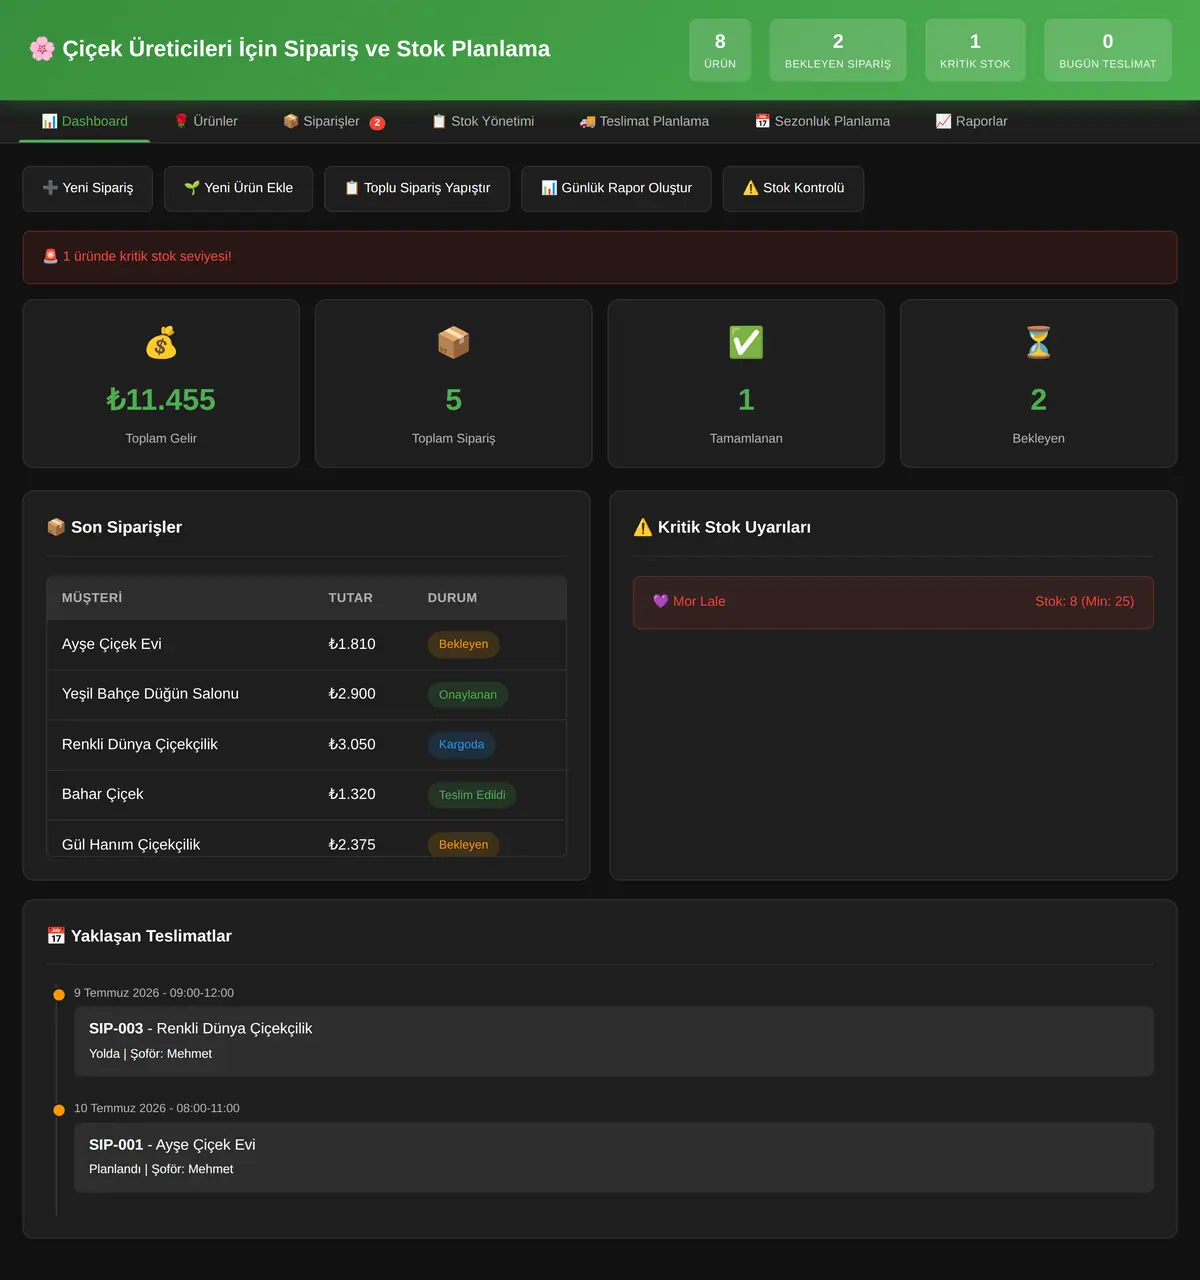The width and height of the screenshot is (1200, 1280).
Task: Click the green checkmark icon above Tamamlanan
Action: point(746,343)
